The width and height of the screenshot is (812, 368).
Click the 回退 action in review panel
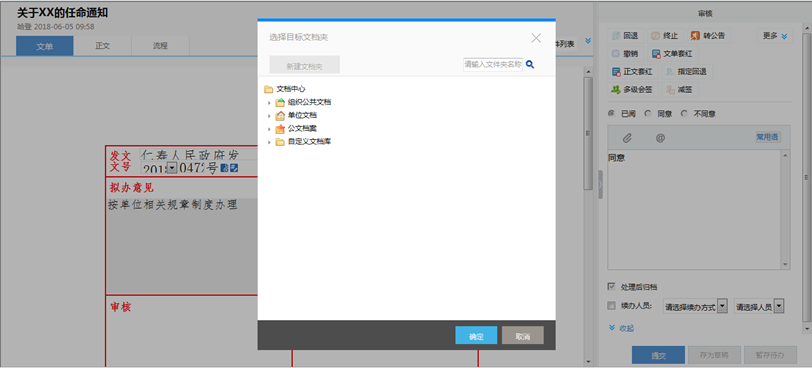pyautogui.click(x=625, y=36)
